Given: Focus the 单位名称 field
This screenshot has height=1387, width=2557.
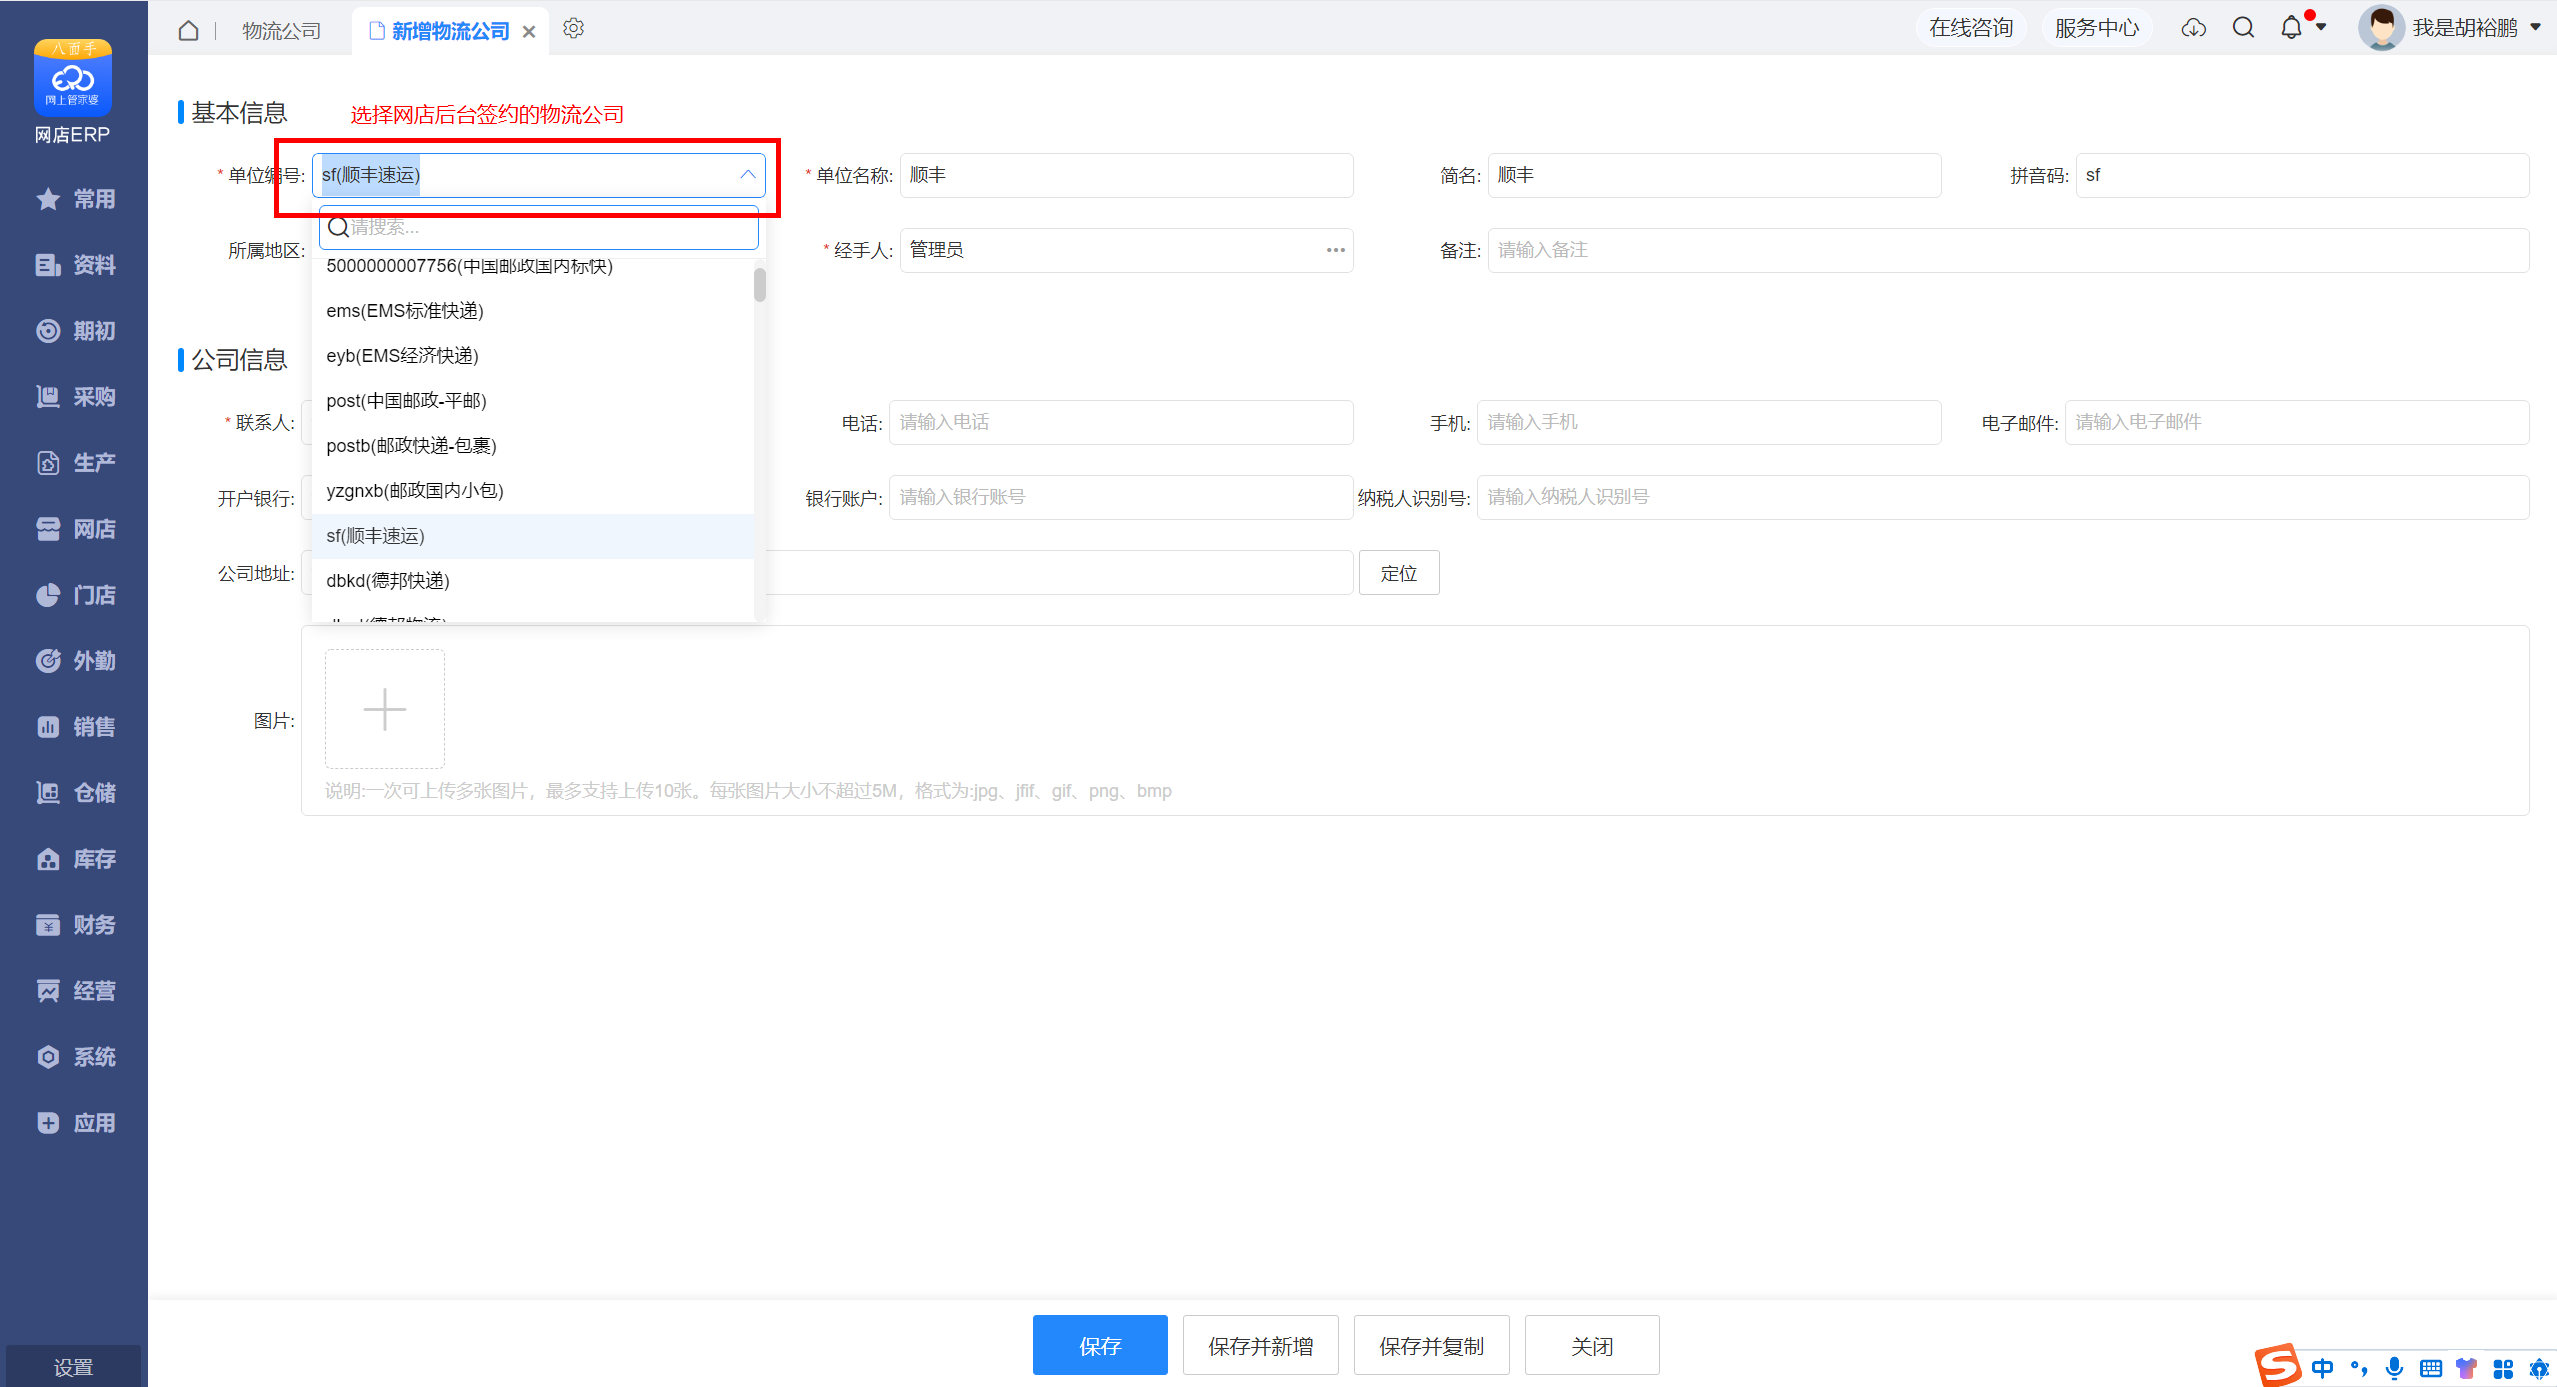Looking at the screenshot, I should 1127,175.
